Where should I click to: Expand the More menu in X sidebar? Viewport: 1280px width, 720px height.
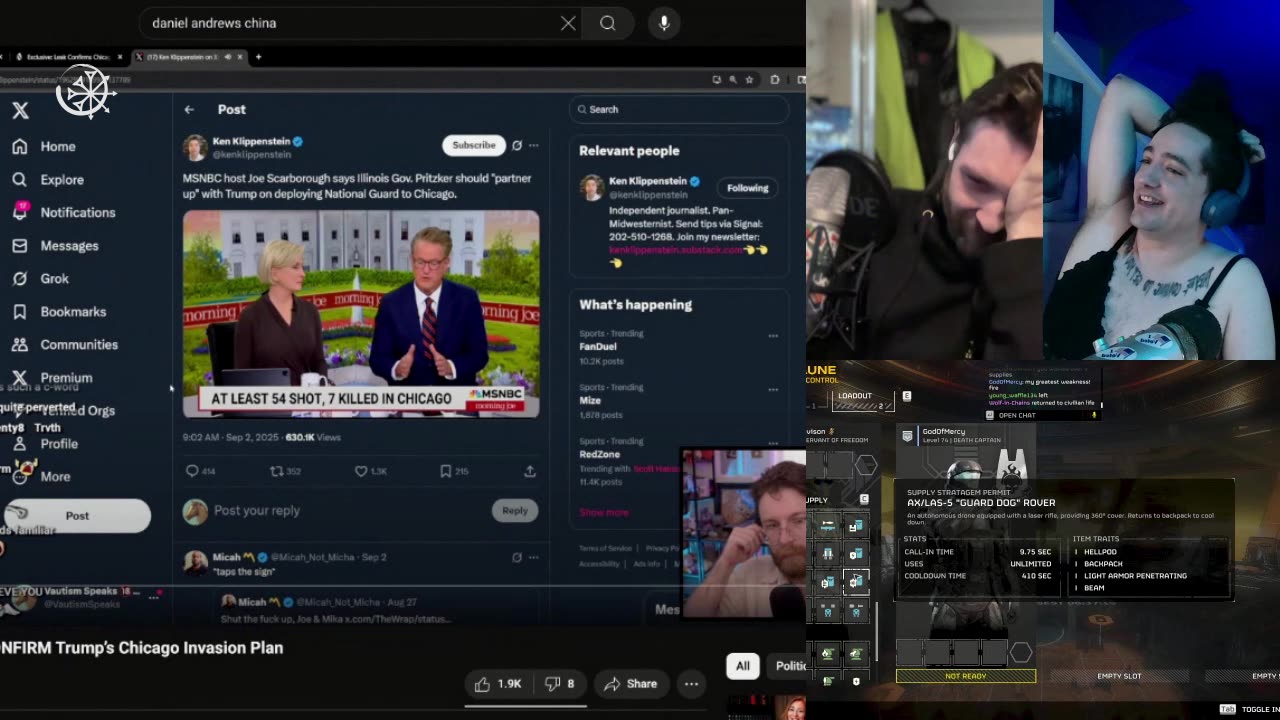[41, 477]
